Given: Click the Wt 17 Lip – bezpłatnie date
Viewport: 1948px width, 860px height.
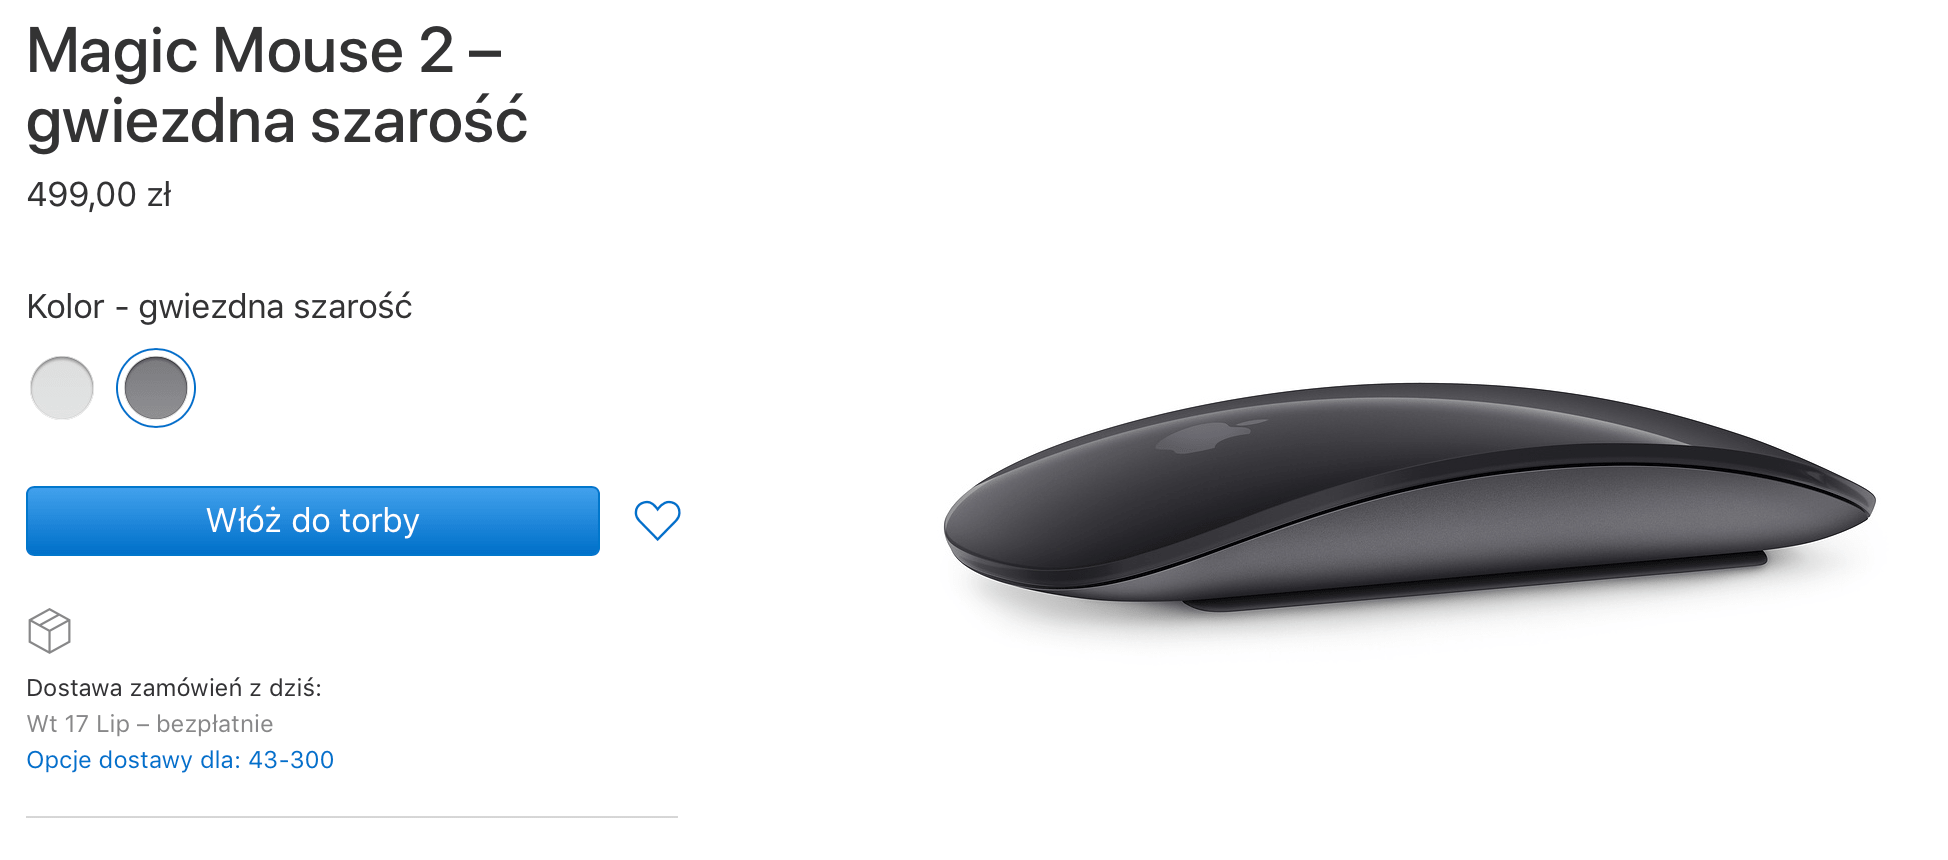Looking at the screenshot, I should pyautogui.click(x=150, y=724).
